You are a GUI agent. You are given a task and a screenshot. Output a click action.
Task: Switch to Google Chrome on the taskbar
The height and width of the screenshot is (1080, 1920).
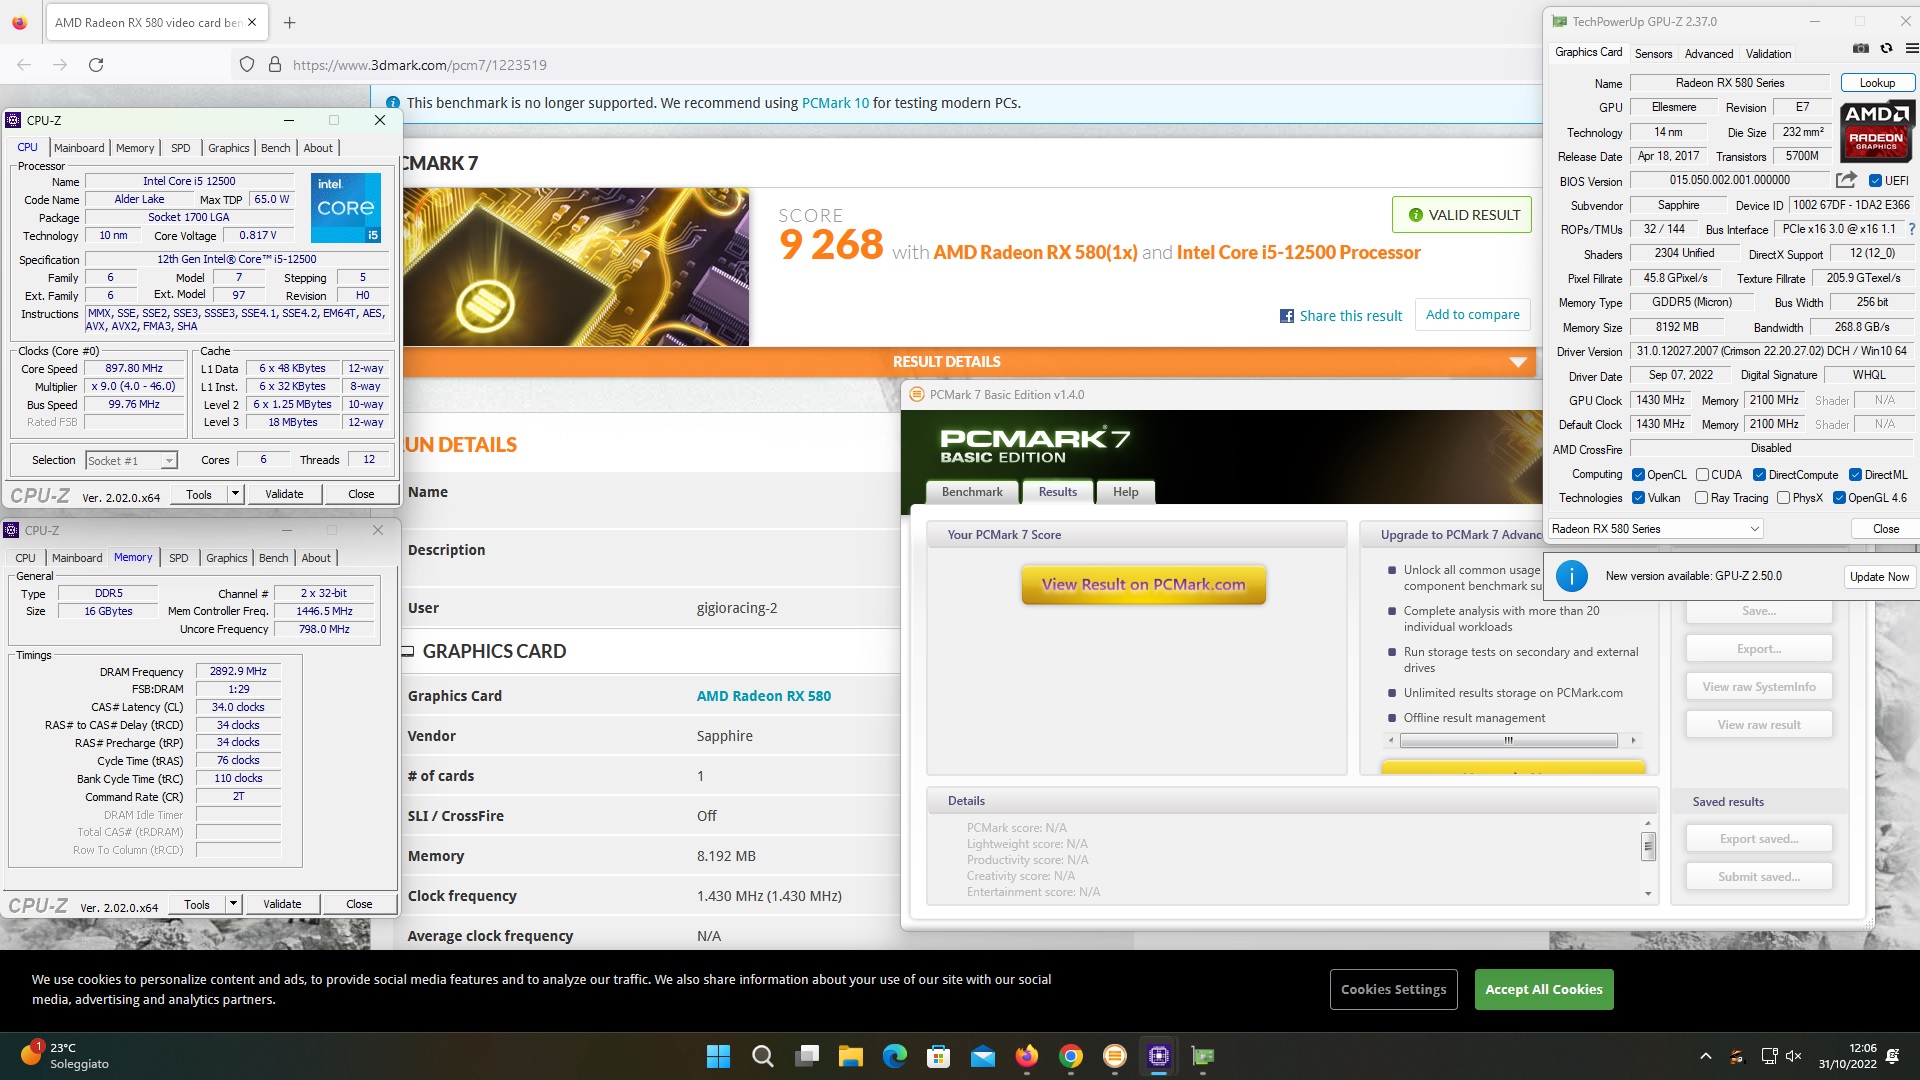point(1070,1056)
